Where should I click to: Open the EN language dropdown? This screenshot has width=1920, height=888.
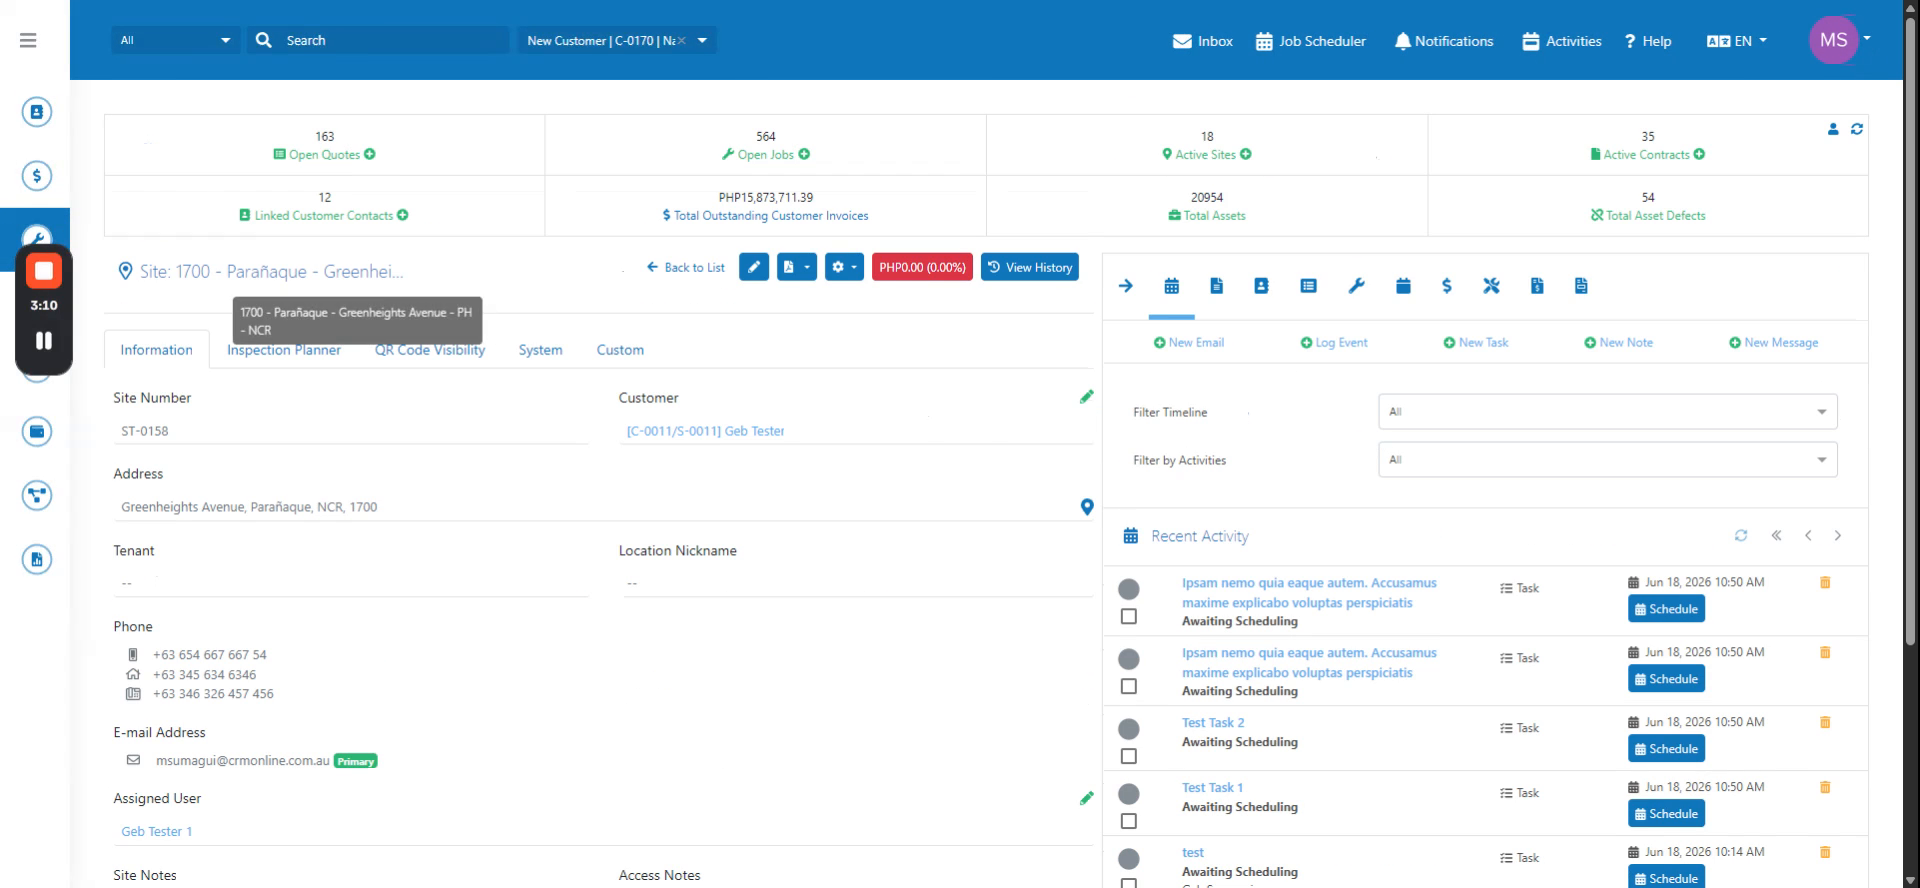point(1737,41)
